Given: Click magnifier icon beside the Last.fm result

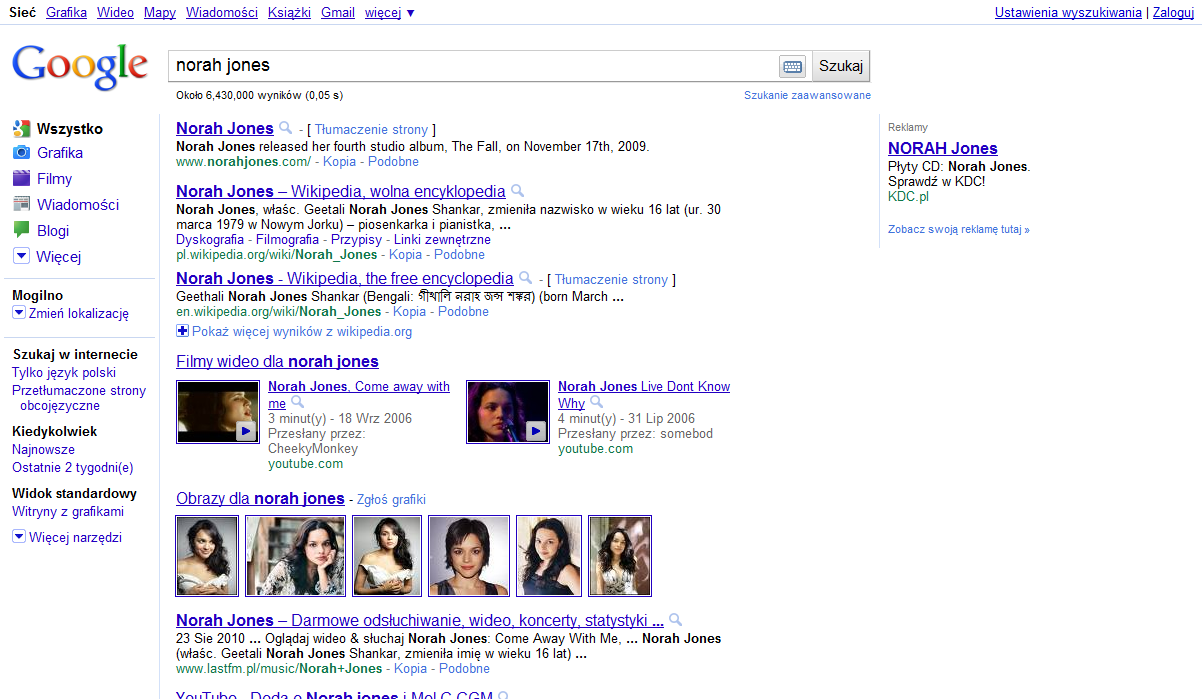Looking at the screenshot, I should [x=675, y=620].
